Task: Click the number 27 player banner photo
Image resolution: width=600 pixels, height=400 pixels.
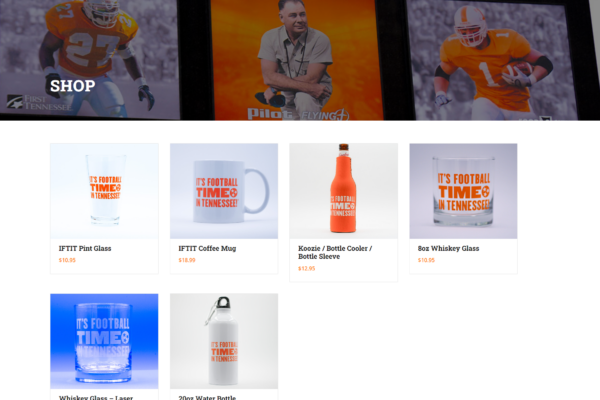Action: click(90, 57)
